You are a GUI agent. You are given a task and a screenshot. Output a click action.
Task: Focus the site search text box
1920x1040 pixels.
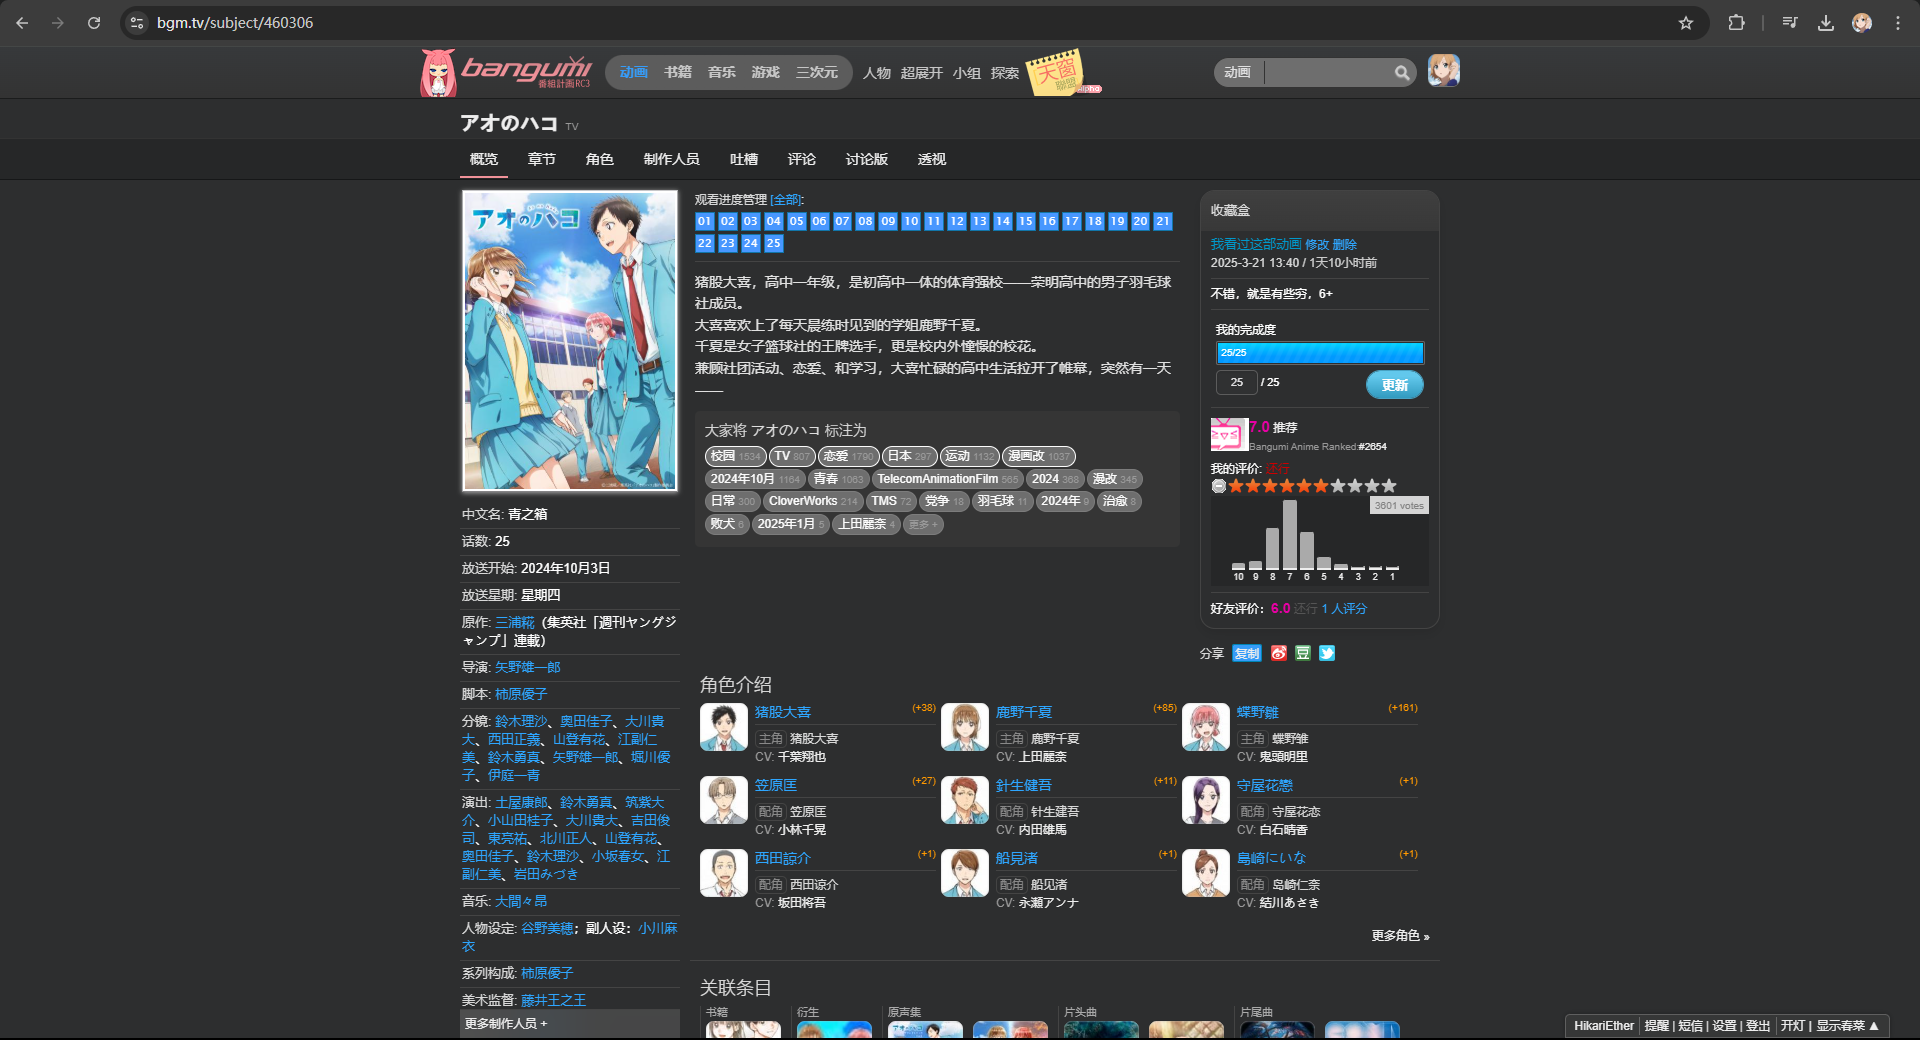[1328, 72]
